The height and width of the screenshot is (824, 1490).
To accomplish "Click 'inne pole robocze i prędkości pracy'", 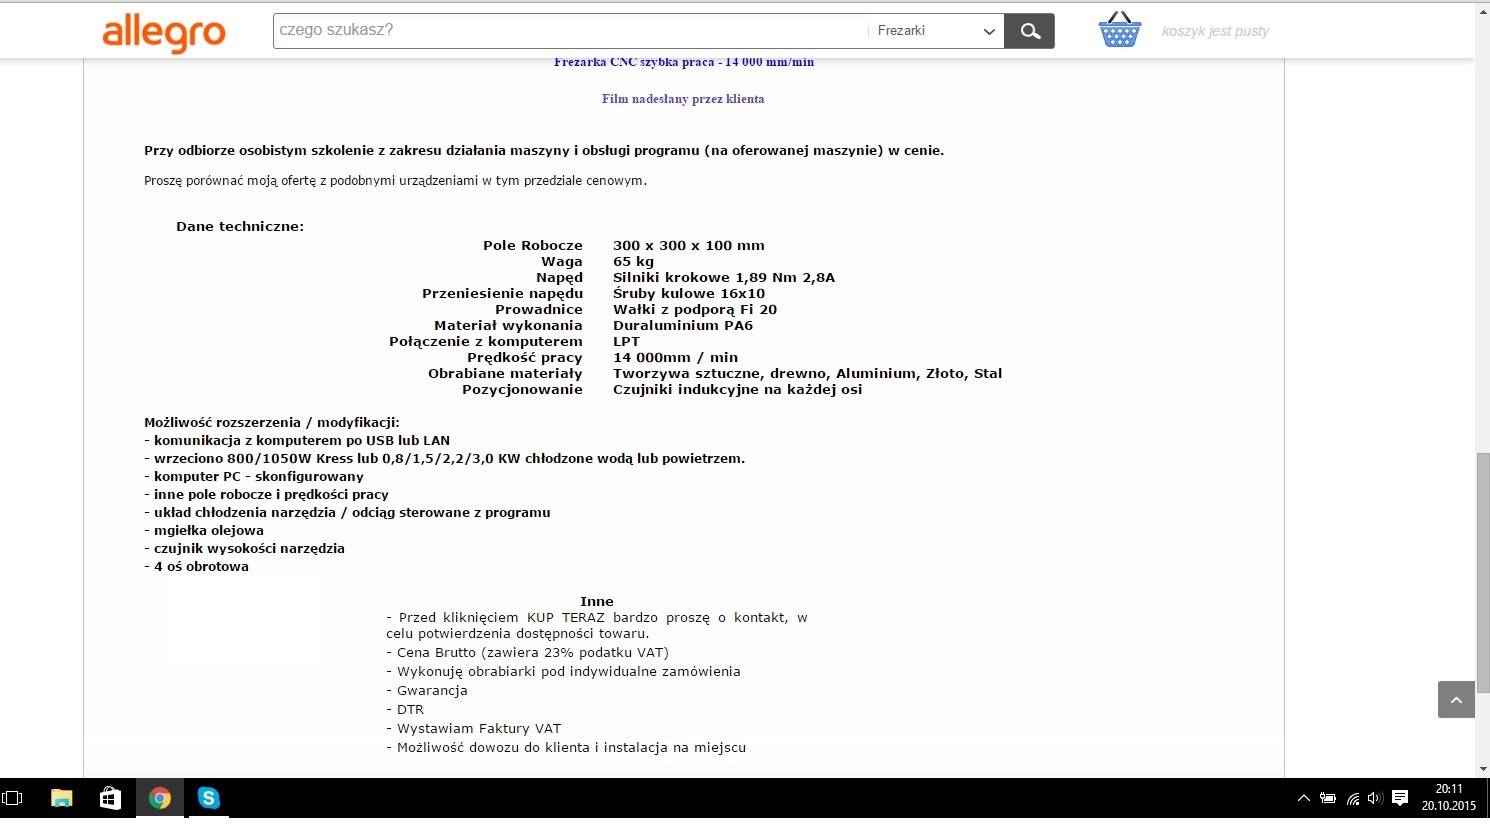I will click(x=271, y=495).
